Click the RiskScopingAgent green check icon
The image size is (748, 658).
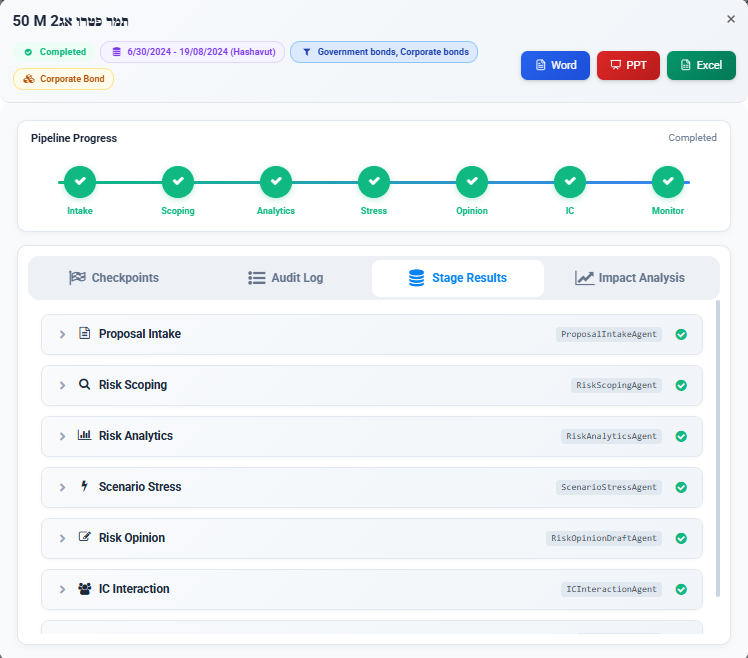tap(681, 386)
